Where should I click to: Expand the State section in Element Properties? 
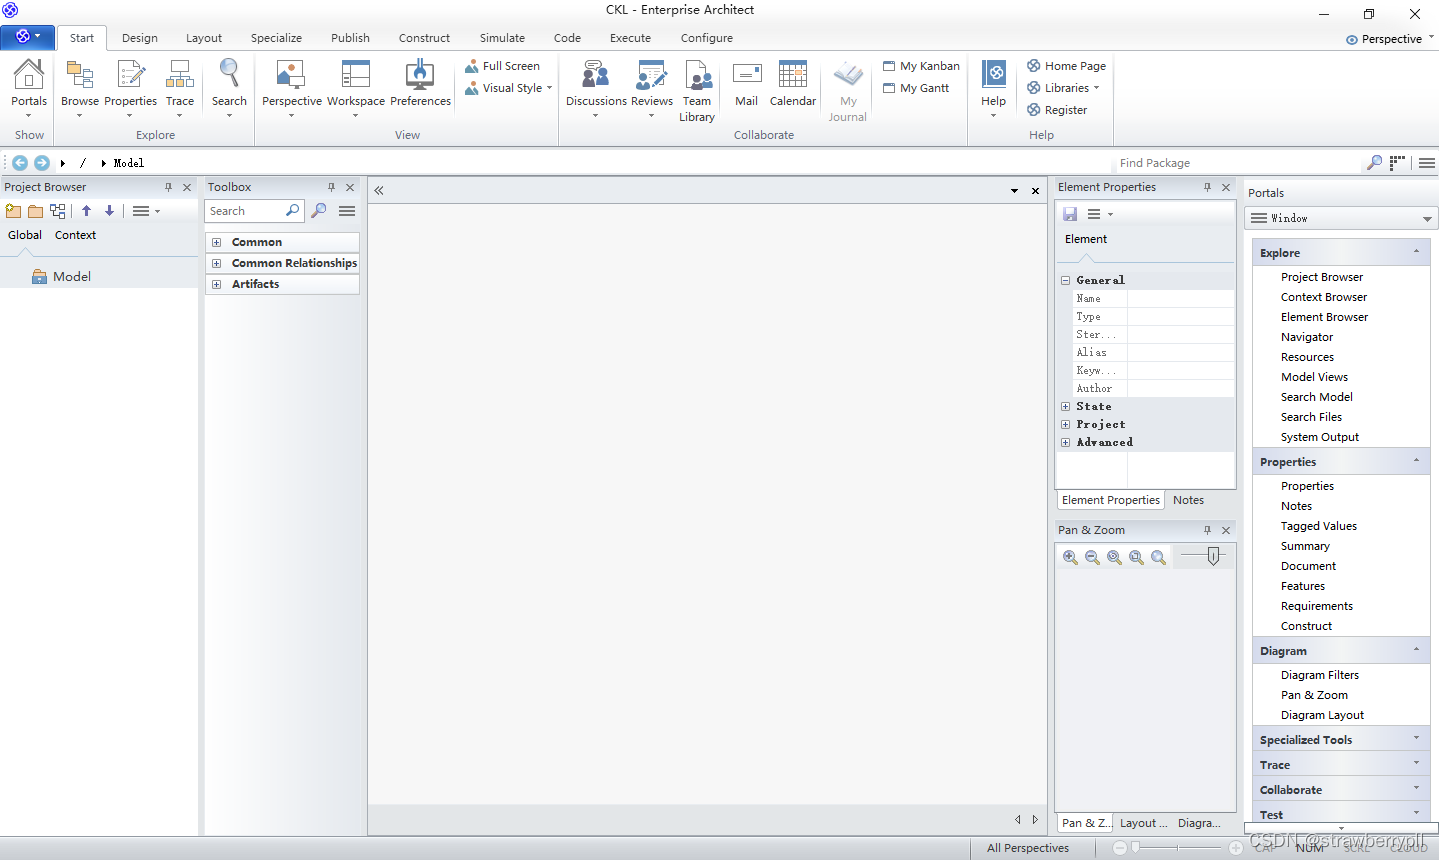1065,406
